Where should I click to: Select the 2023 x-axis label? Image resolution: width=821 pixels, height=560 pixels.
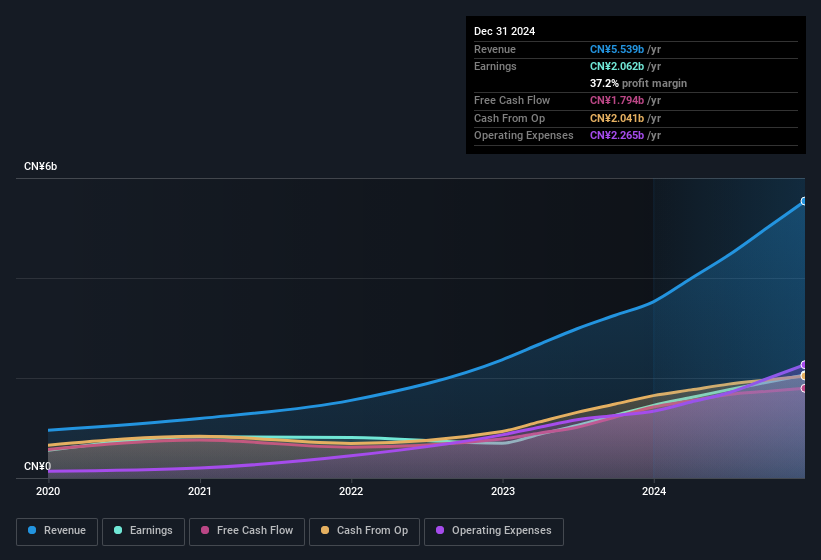coord(503,491)
